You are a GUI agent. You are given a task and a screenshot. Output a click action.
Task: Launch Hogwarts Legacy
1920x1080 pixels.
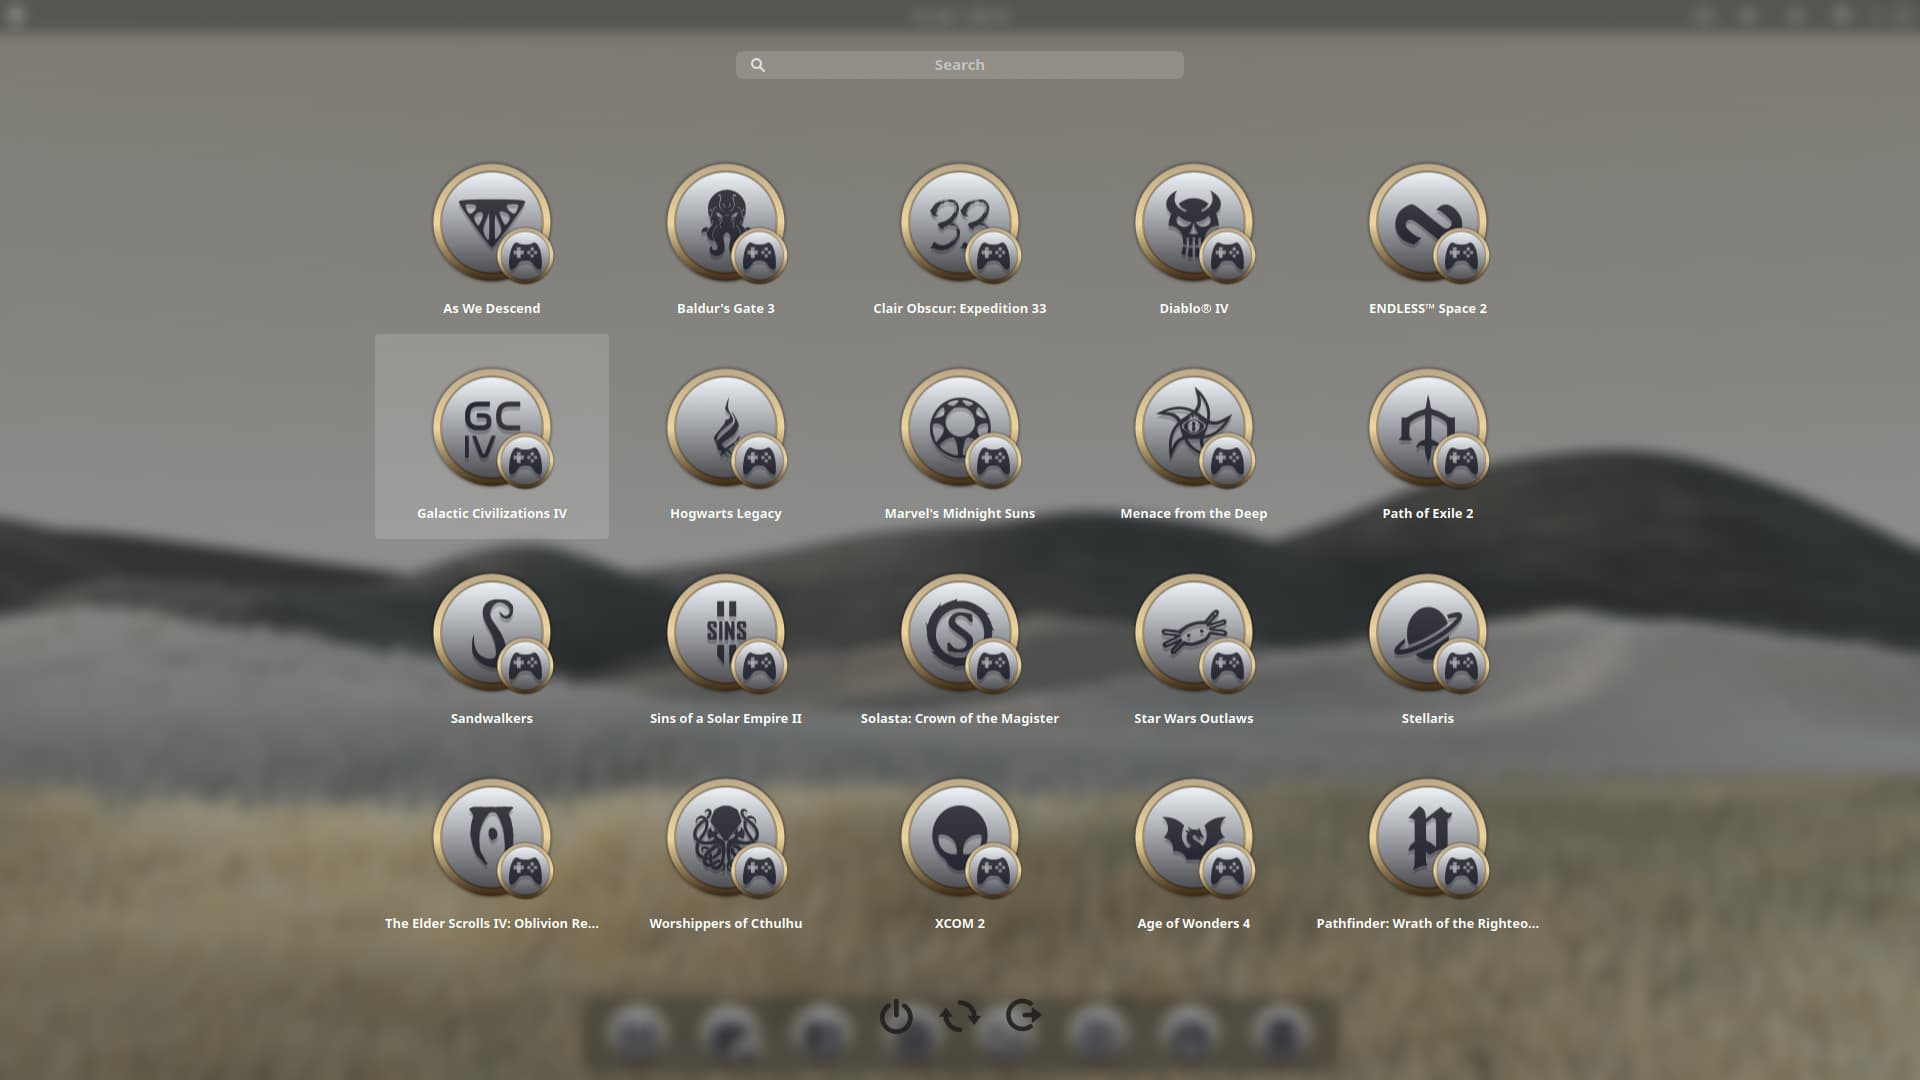pyautogui.click(x=725, y=429)
